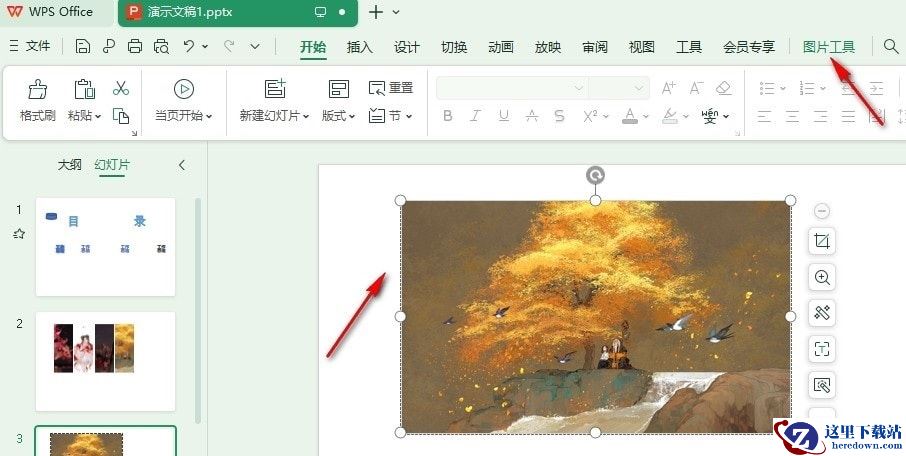Click decrease font size icon
Screen dimensions: 906x456
[696, 88]
